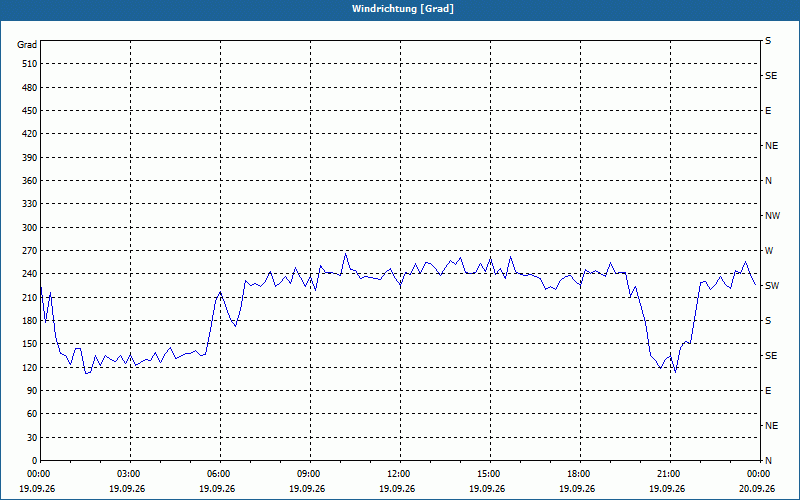Click the 450 y-axis value
The width and height of the screenshot is (800, 500).
[x=29, y=111]
